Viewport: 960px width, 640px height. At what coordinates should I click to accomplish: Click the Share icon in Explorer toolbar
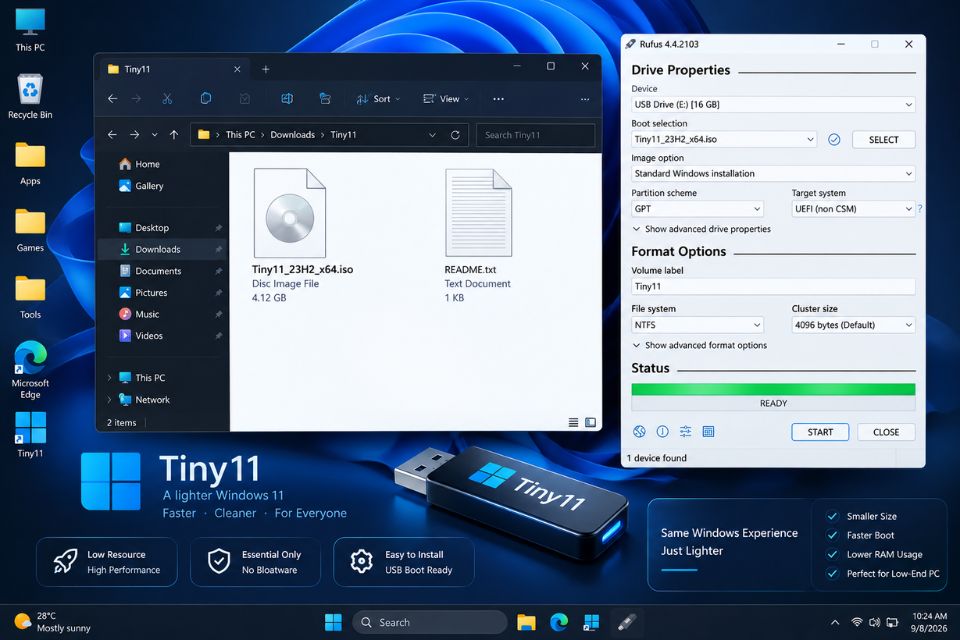click(x=325, y=99)
